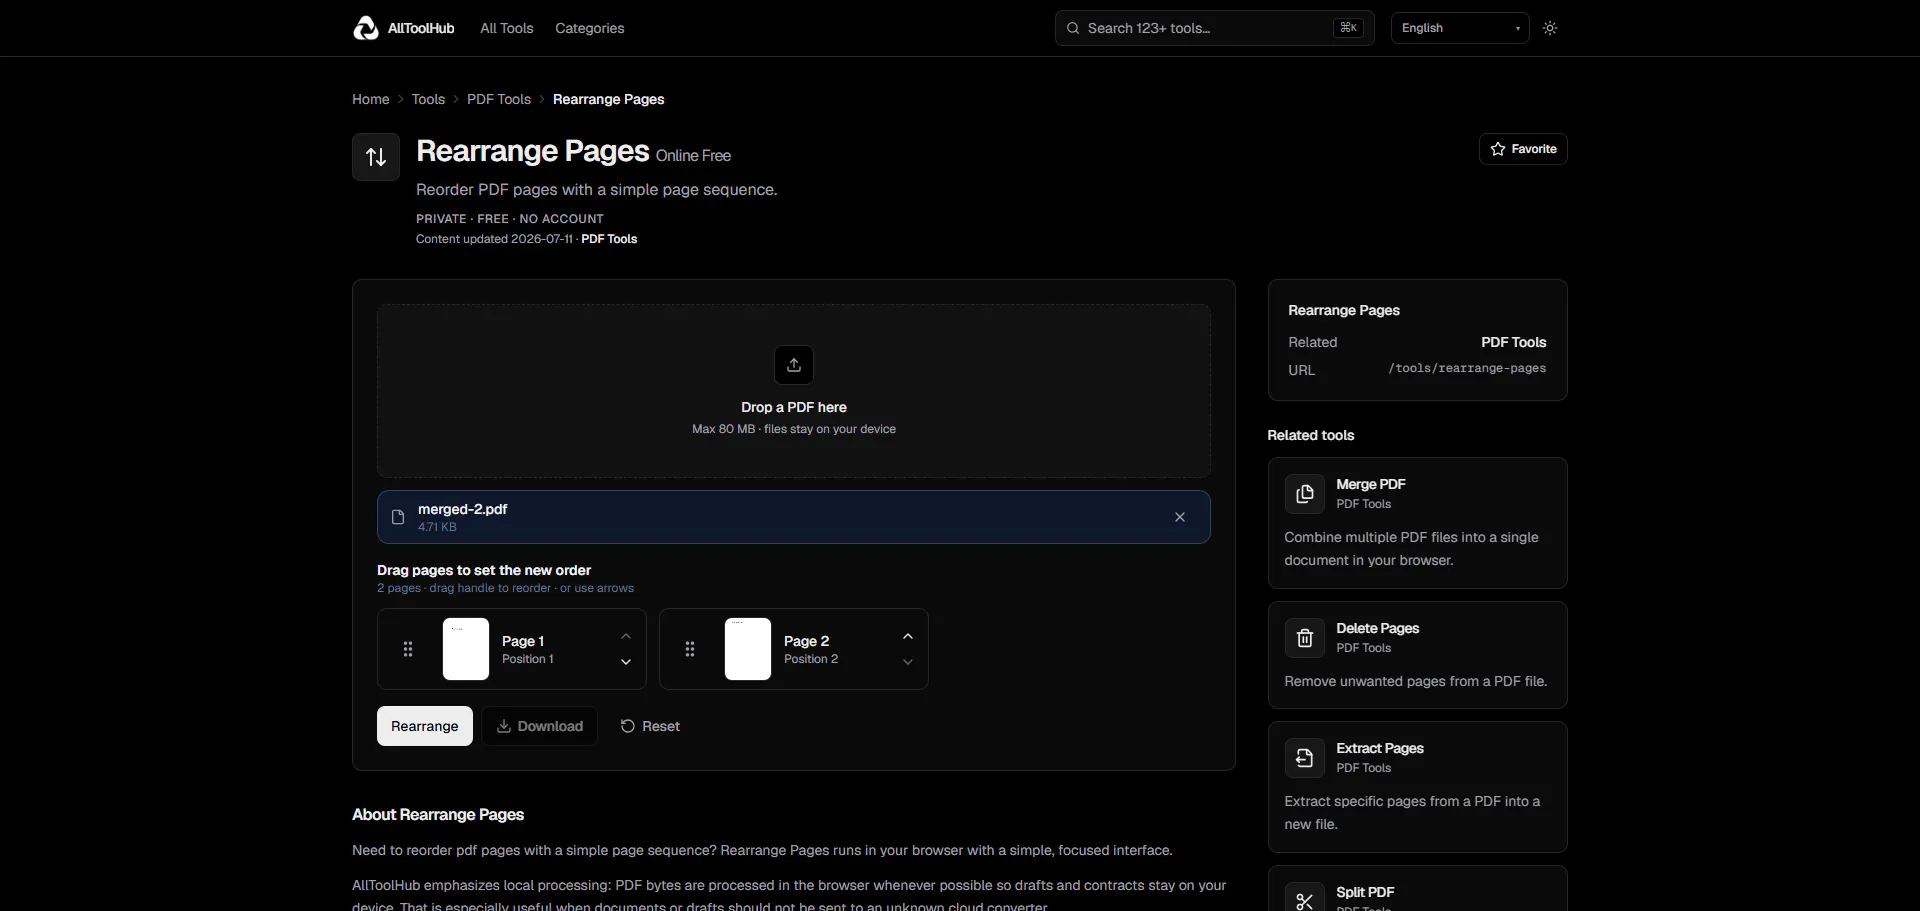Open Categories in the navbar

[590, 28]
